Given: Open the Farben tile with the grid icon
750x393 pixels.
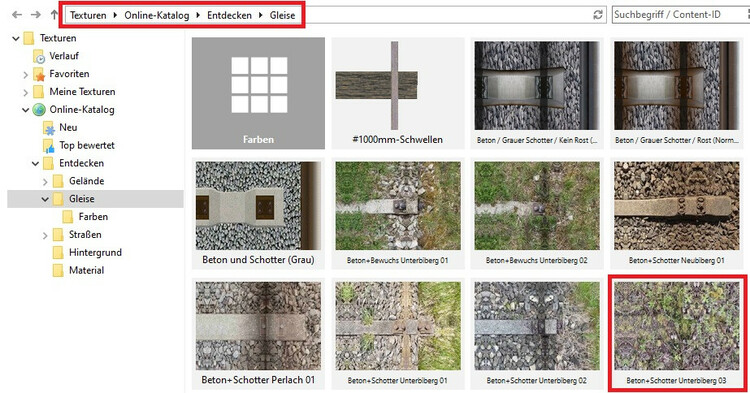Looking at the screenshot, I should point(258,93).
